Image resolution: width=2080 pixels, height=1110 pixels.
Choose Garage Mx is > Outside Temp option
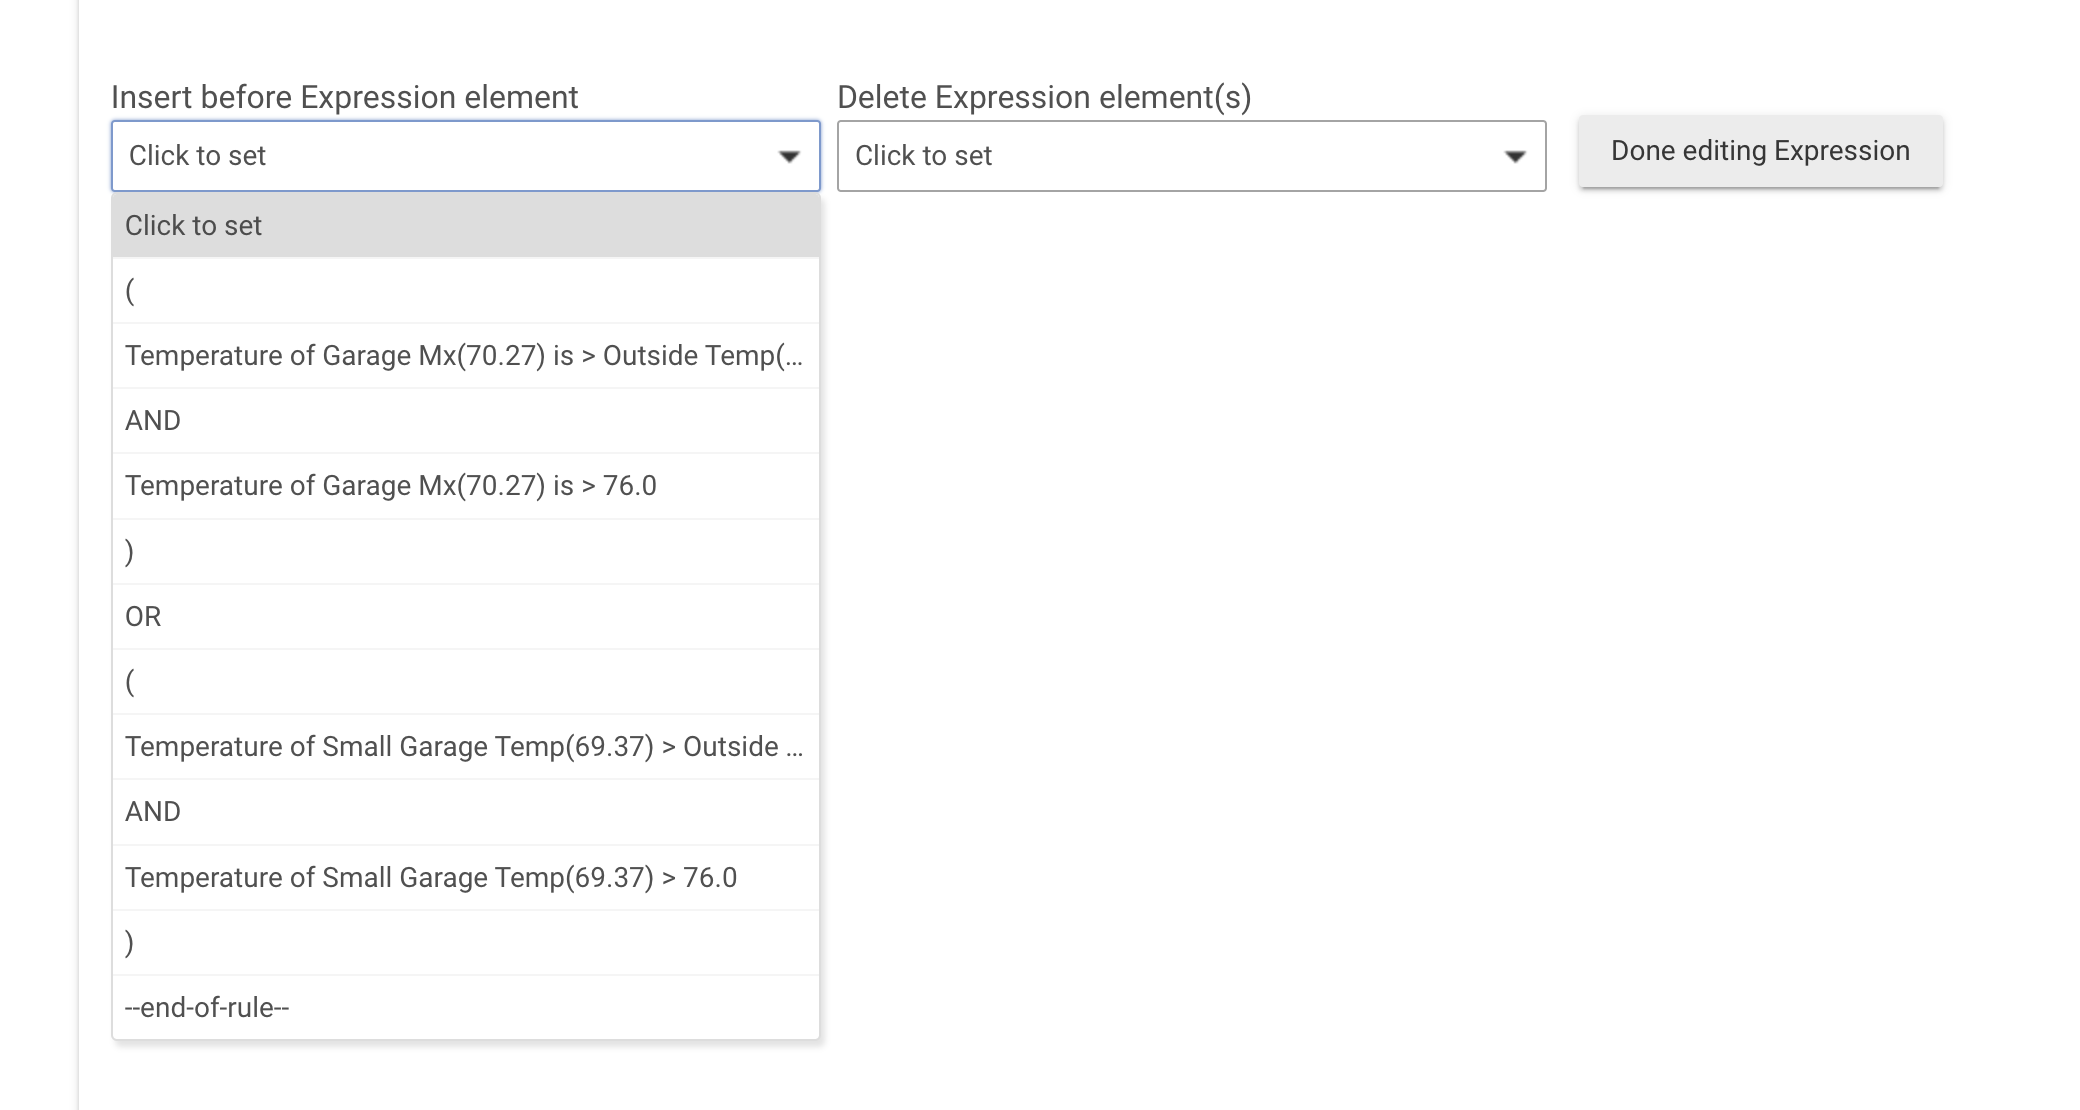click(x=466, y=355)
